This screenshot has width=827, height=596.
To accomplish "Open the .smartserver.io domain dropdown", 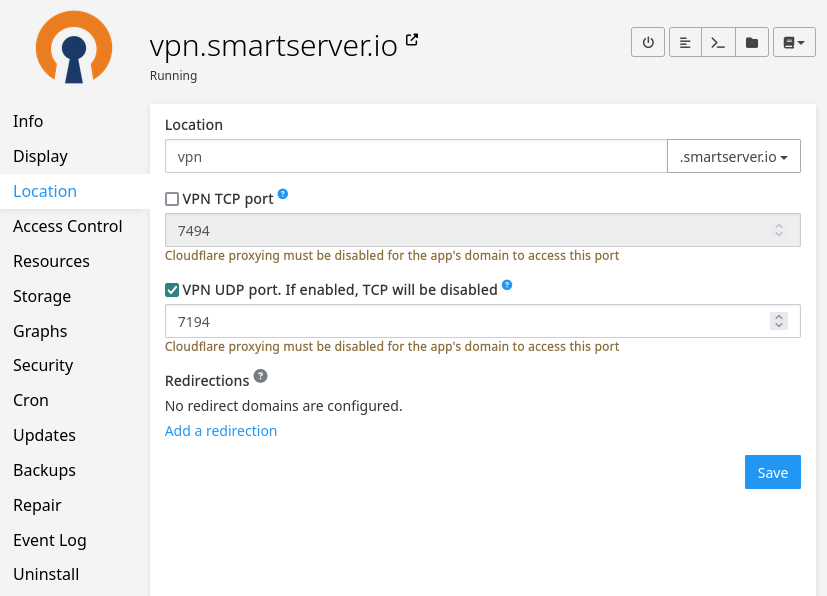I will click(x=733, y=157).
